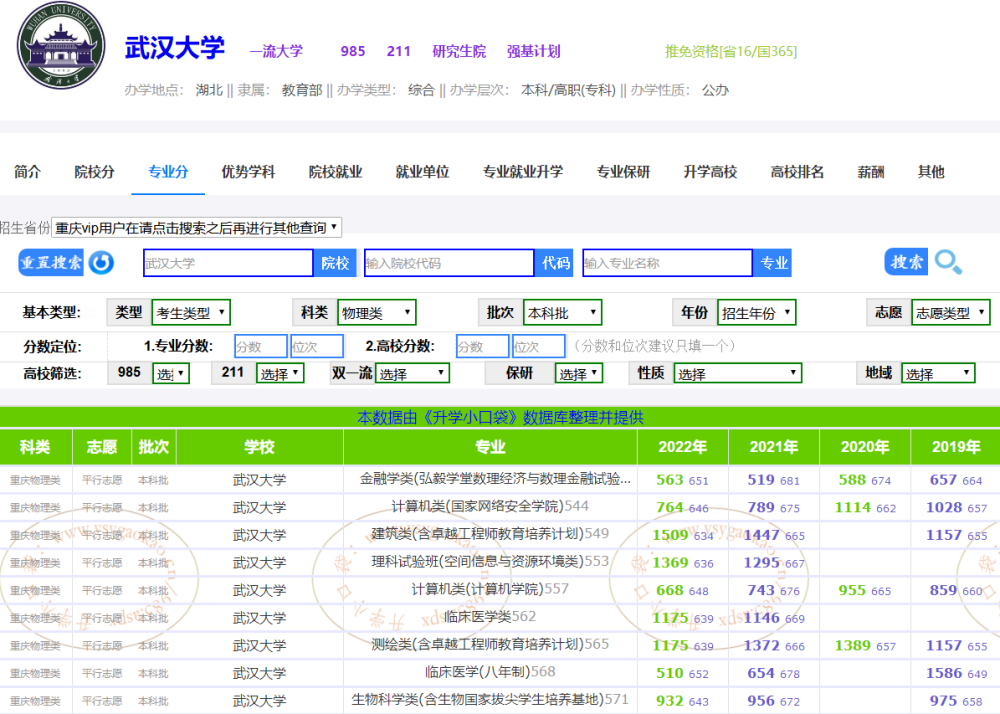Open the 招生省份 province dropdown
Image resolution: width=1000 pixels, height=714 pixels.
coord(196,228)
